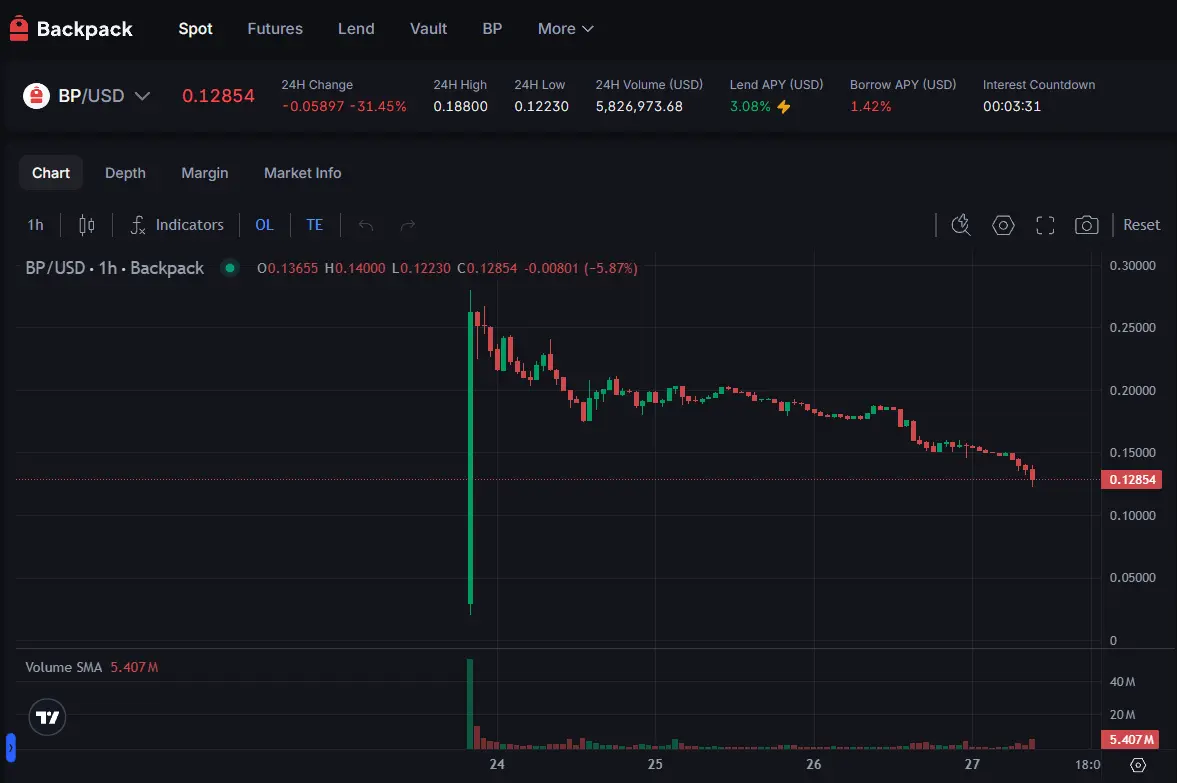Redo the chart change

click(408, 225)
